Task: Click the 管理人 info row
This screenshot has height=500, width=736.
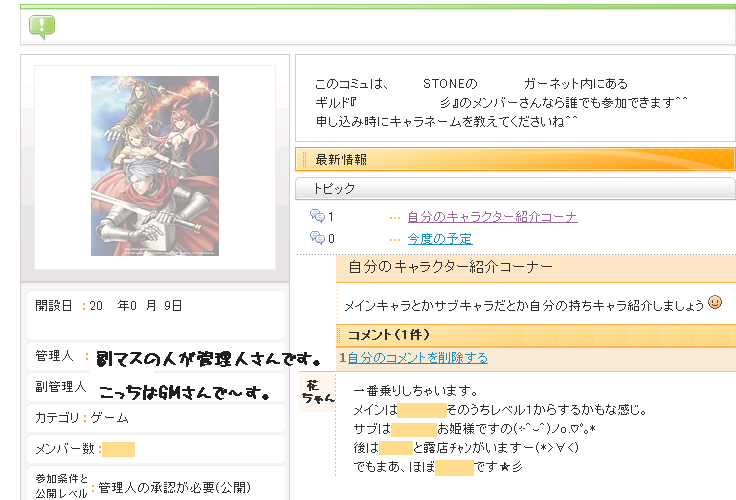Action: pyautogui.click(x=155, y=357)
